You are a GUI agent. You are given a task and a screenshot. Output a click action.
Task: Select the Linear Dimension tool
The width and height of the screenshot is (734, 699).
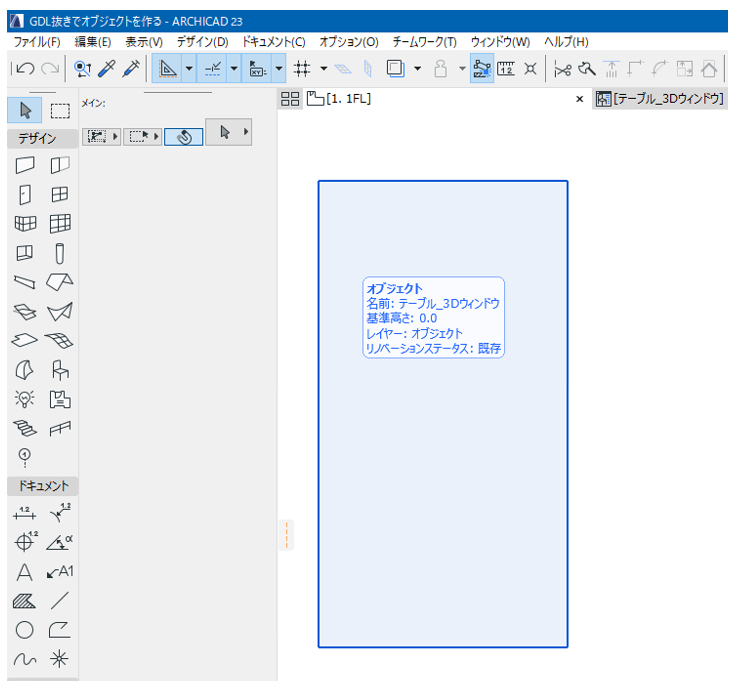25,514
